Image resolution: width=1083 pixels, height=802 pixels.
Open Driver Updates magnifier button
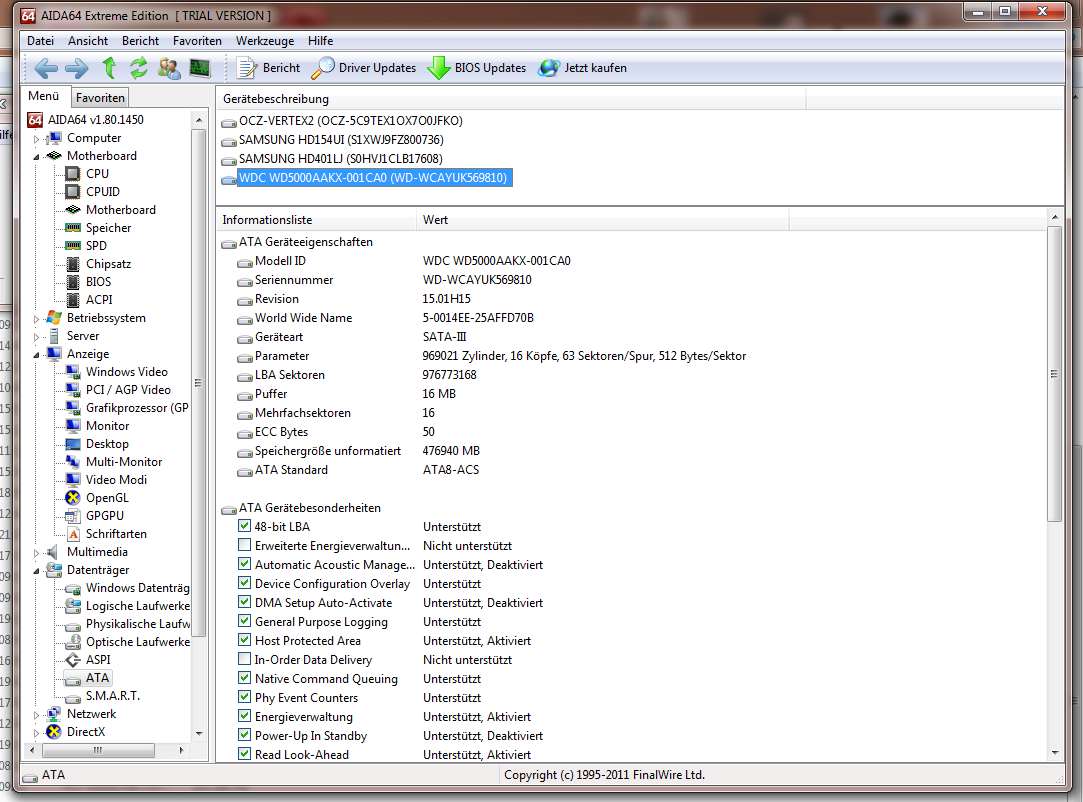(363, 68)
